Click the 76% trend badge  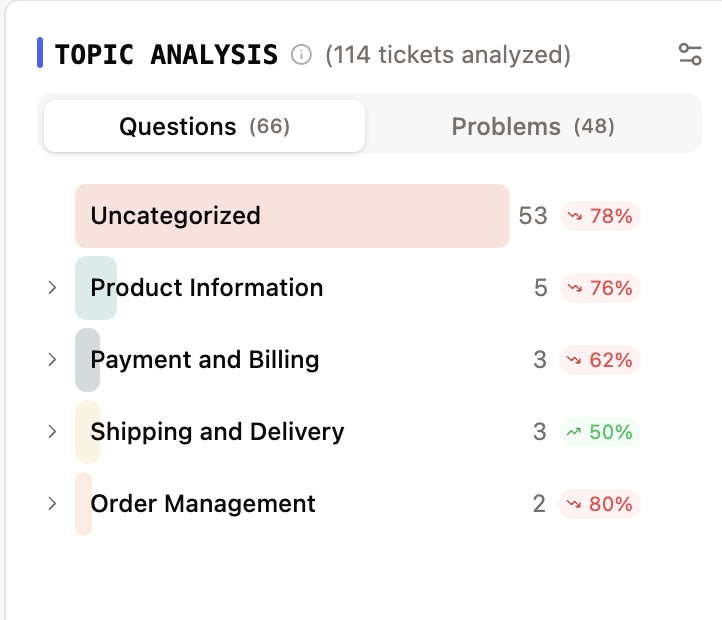600,288
